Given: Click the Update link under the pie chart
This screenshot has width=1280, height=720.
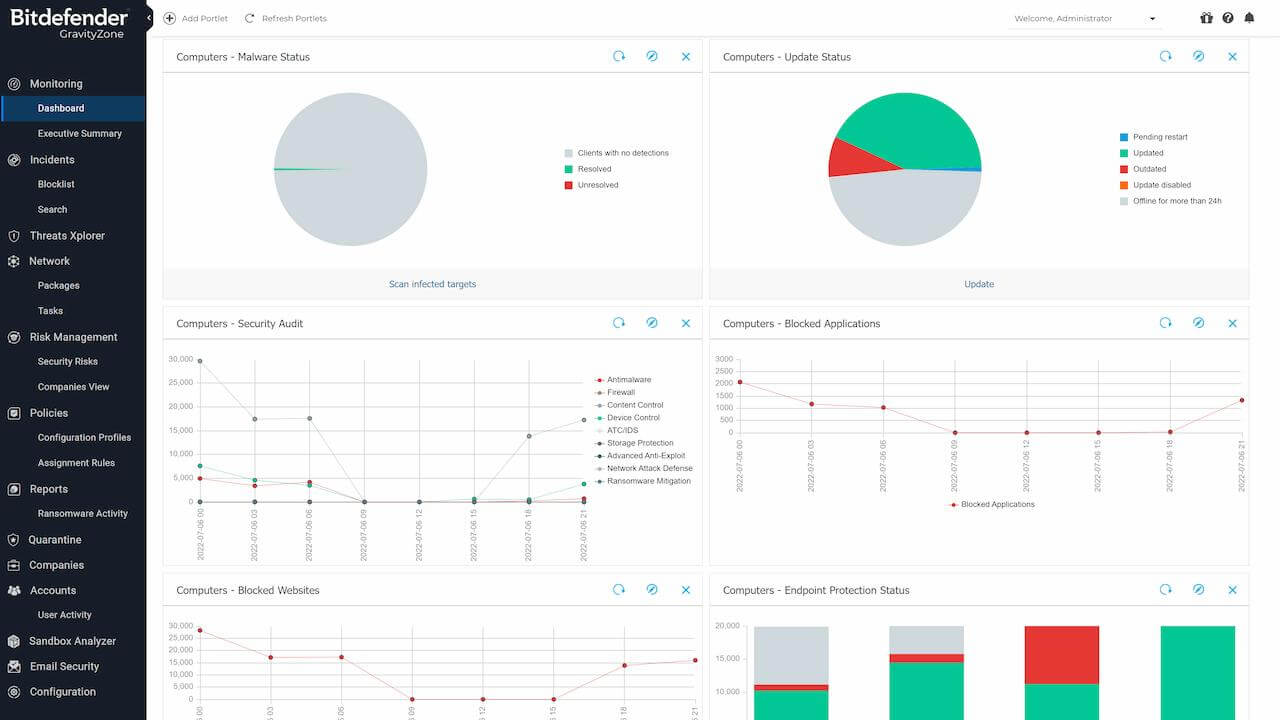Looking at the screenshot, I should [979, 284].
